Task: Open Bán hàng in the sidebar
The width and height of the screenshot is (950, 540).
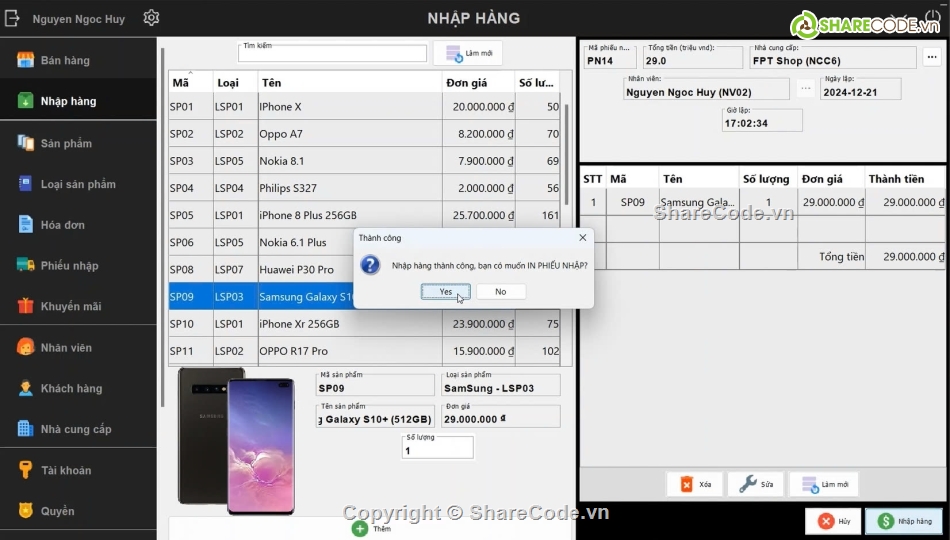Action: click(x=78, y=60)
